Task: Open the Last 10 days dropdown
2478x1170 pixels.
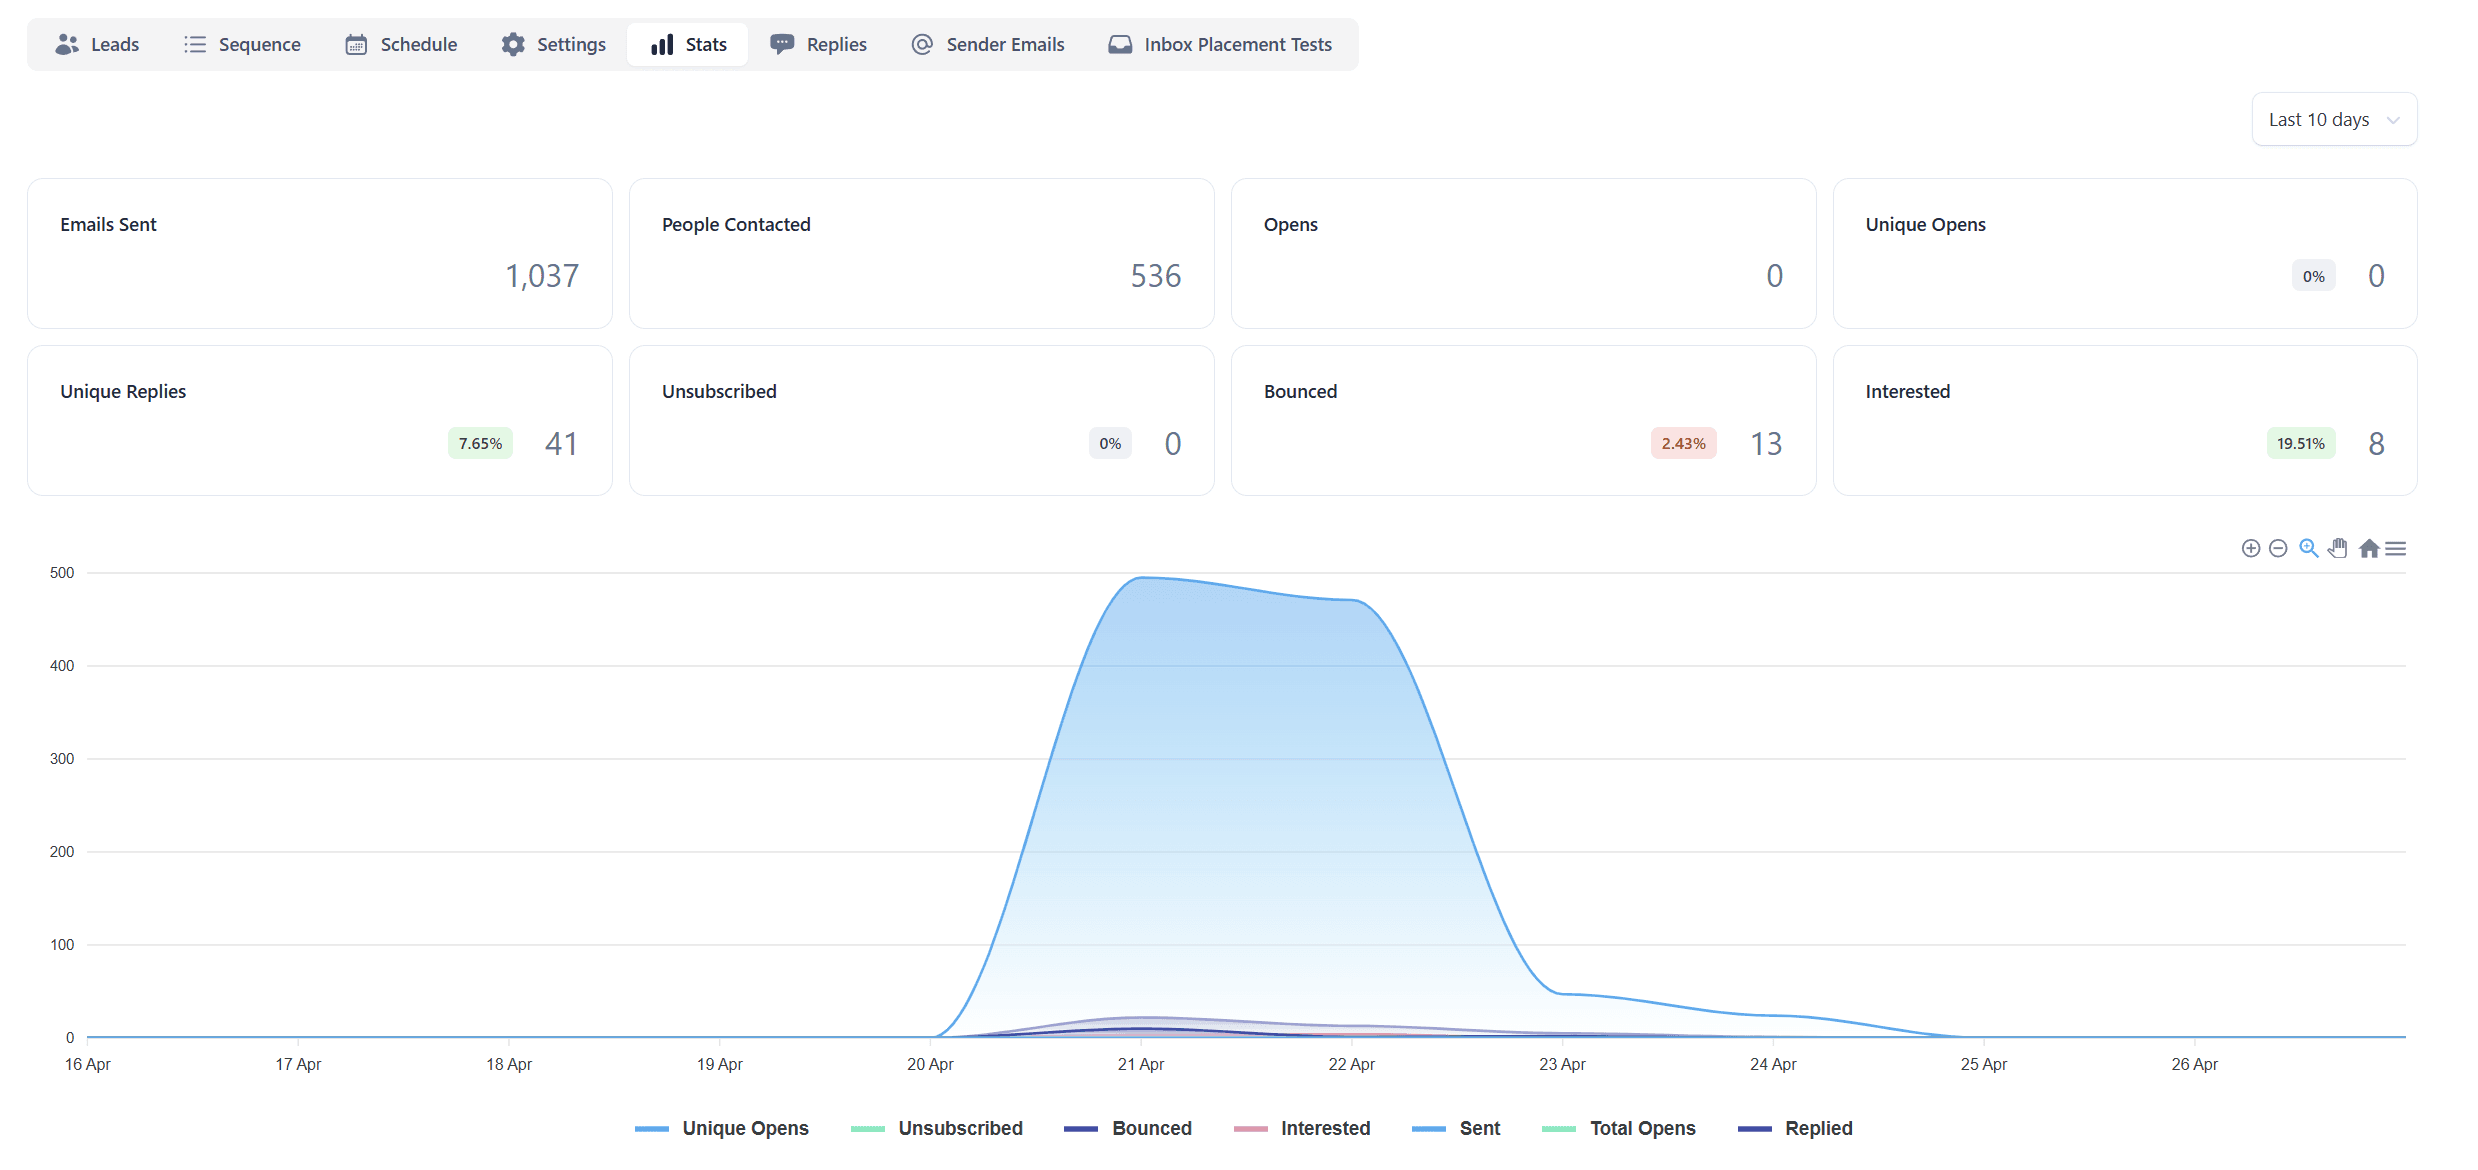Action: pos(2334,119)
